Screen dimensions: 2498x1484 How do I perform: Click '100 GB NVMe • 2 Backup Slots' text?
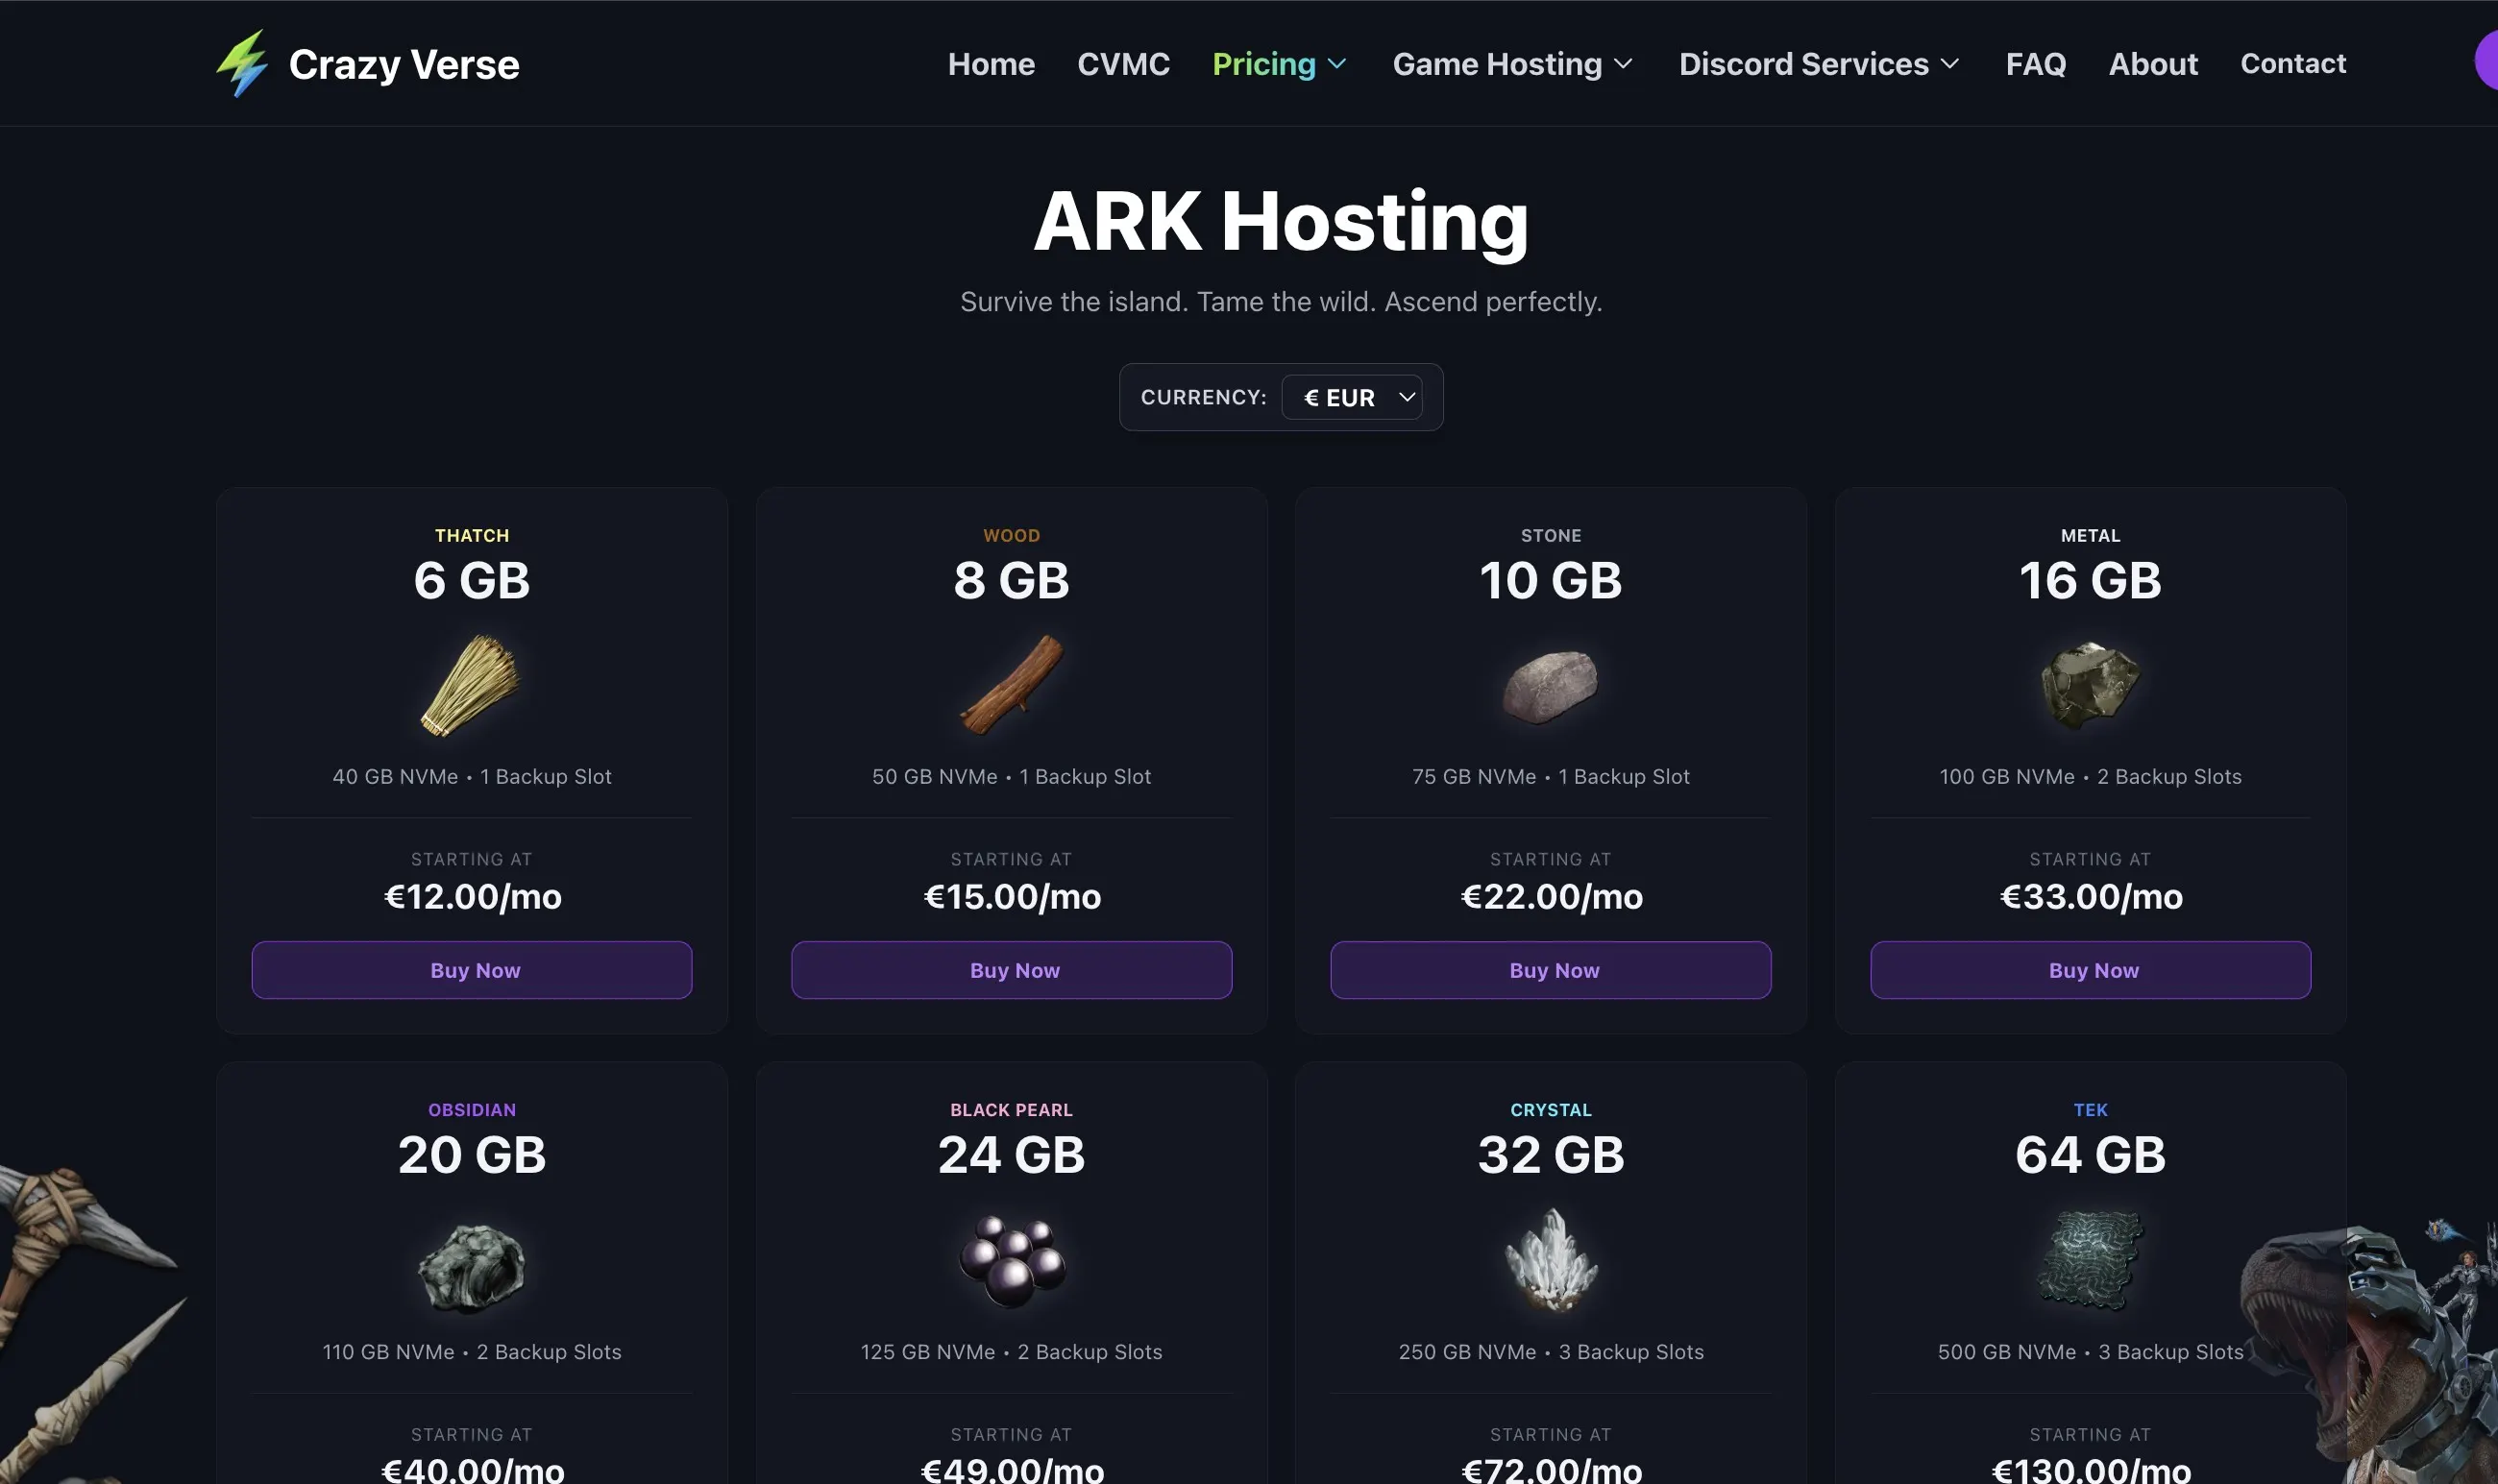coord(2090,776)
